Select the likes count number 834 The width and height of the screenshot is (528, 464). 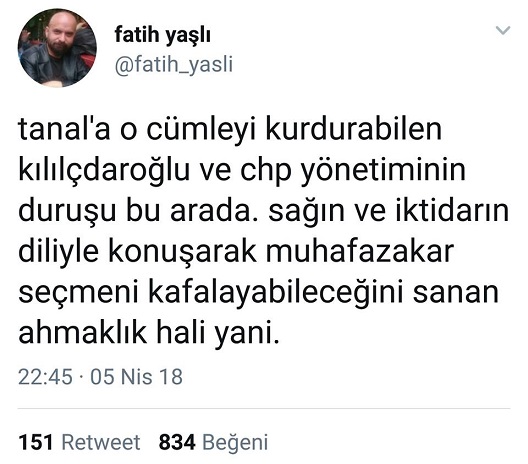177,442
